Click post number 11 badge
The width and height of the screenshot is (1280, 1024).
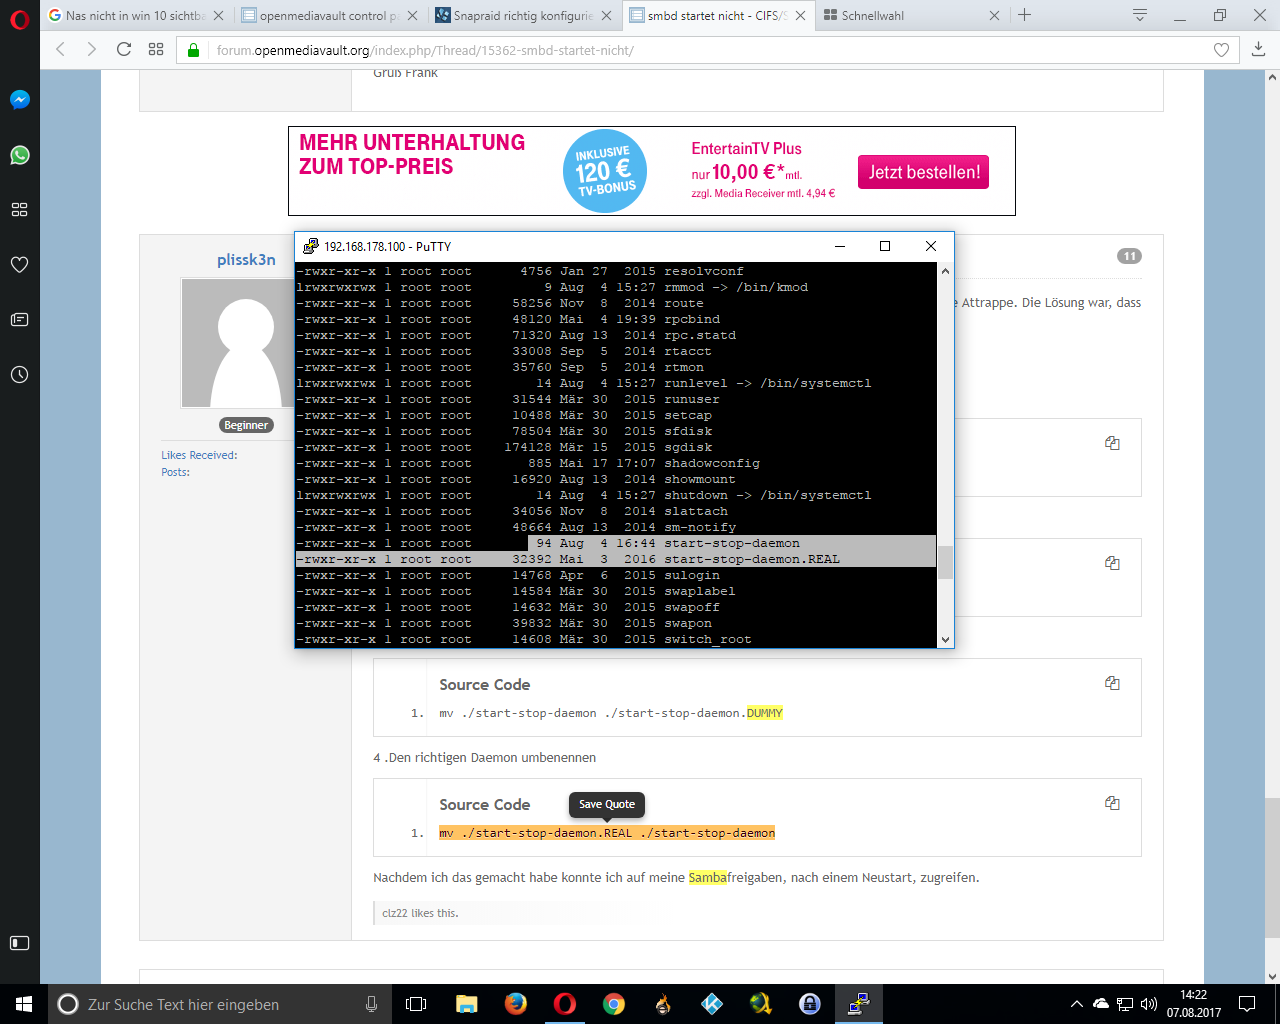point(1129,256)
